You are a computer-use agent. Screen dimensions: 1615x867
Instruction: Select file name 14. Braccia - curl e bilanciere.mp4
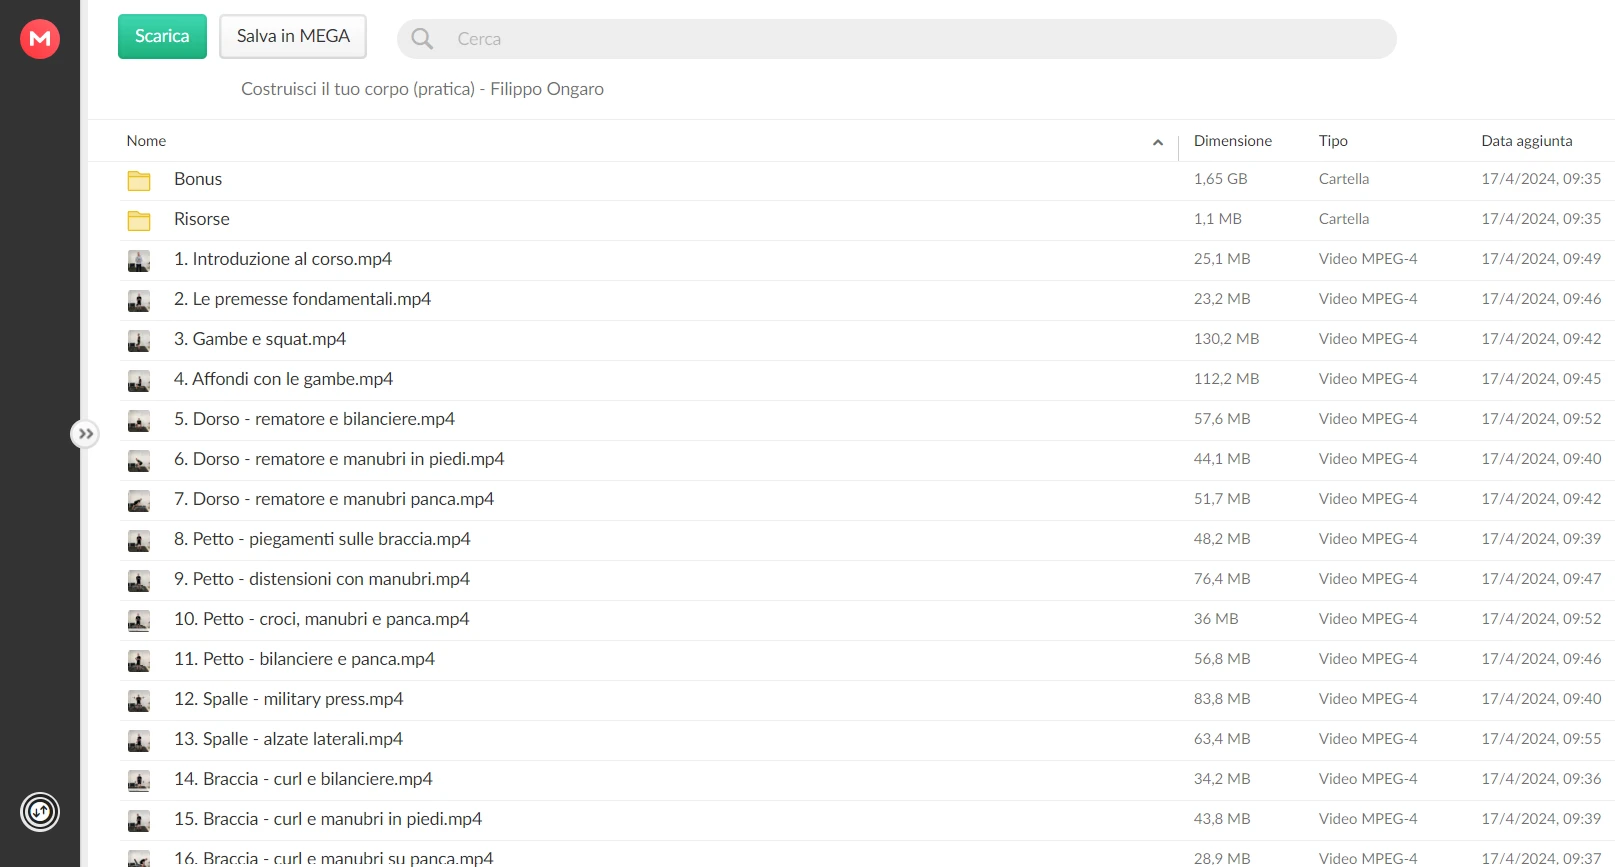[303, 779]
